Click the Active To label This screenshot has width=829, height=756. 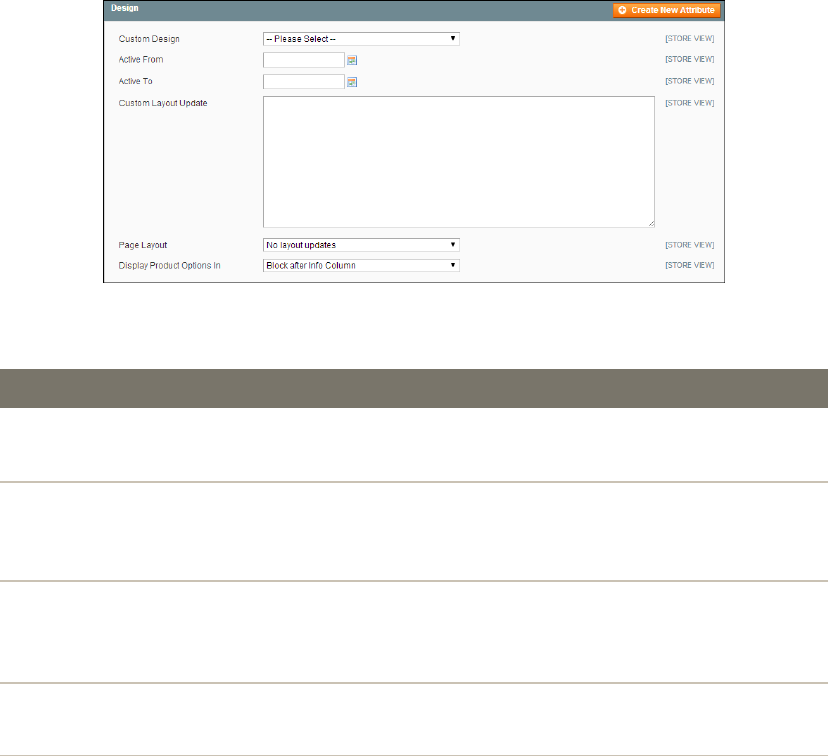click(135, 81)
